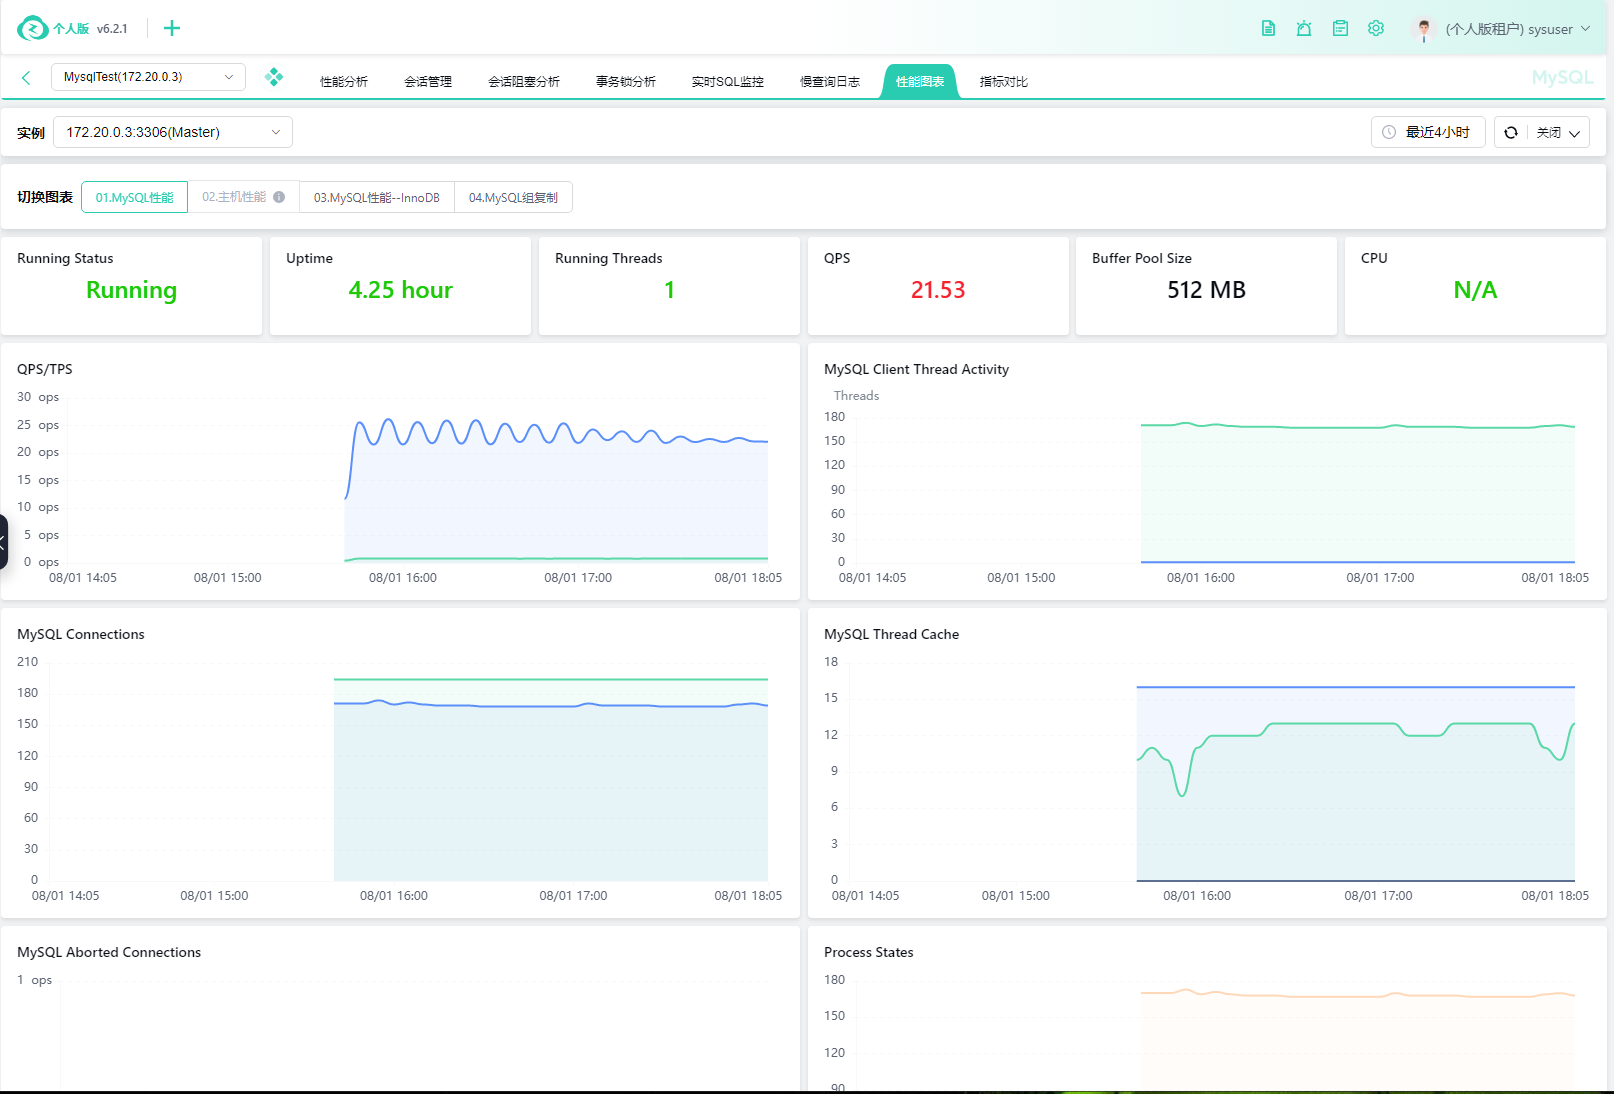
Task: Click the Running Threads card title
Action: 609,258
